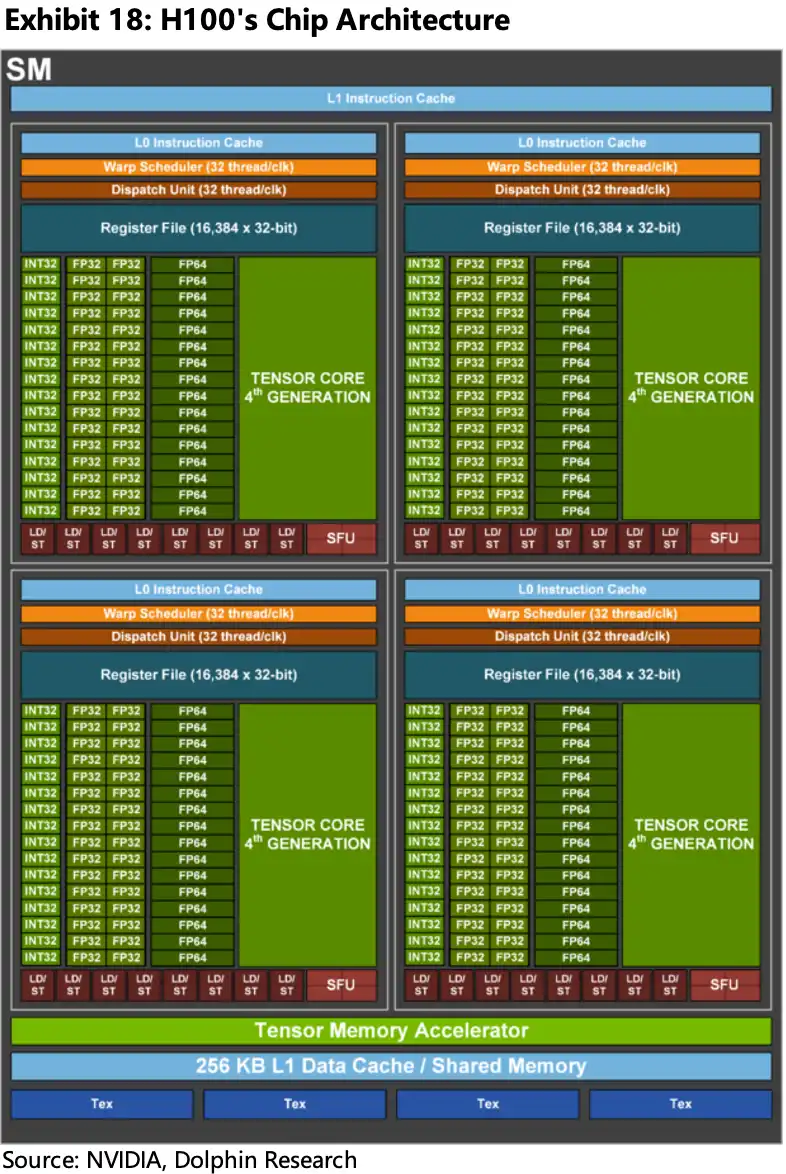
Task: Select 'L0 Instruction Cache' in bottom-right partition
Action: click(x=582, y=590)
